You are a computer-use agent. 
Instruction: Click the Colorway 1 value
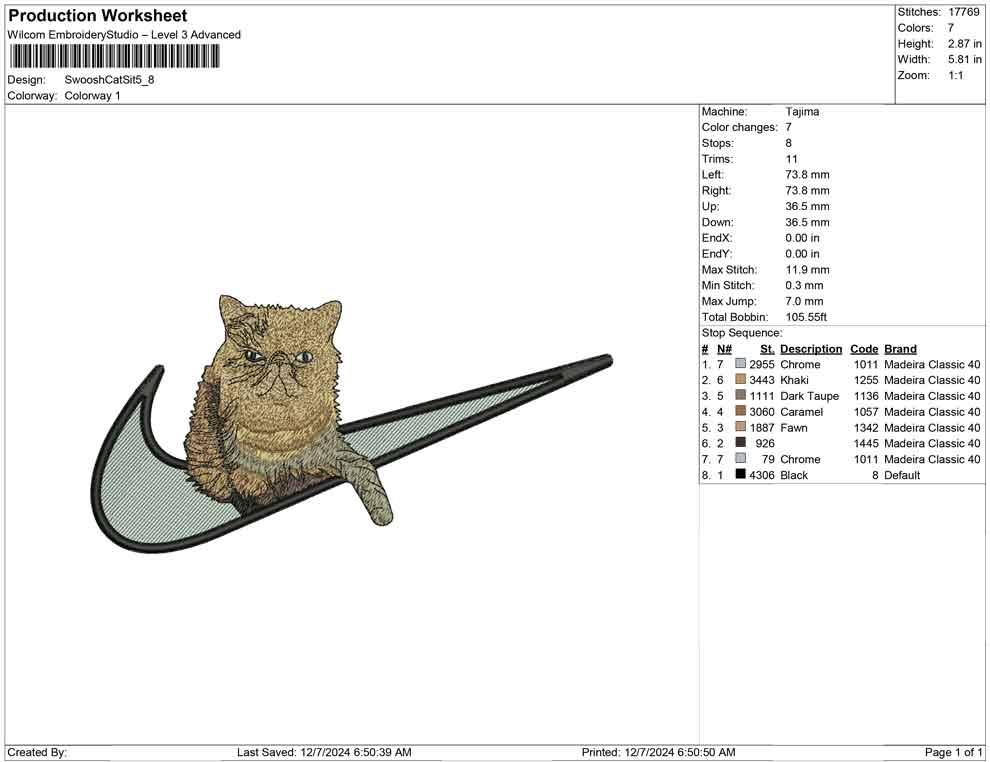click(92, 95)
